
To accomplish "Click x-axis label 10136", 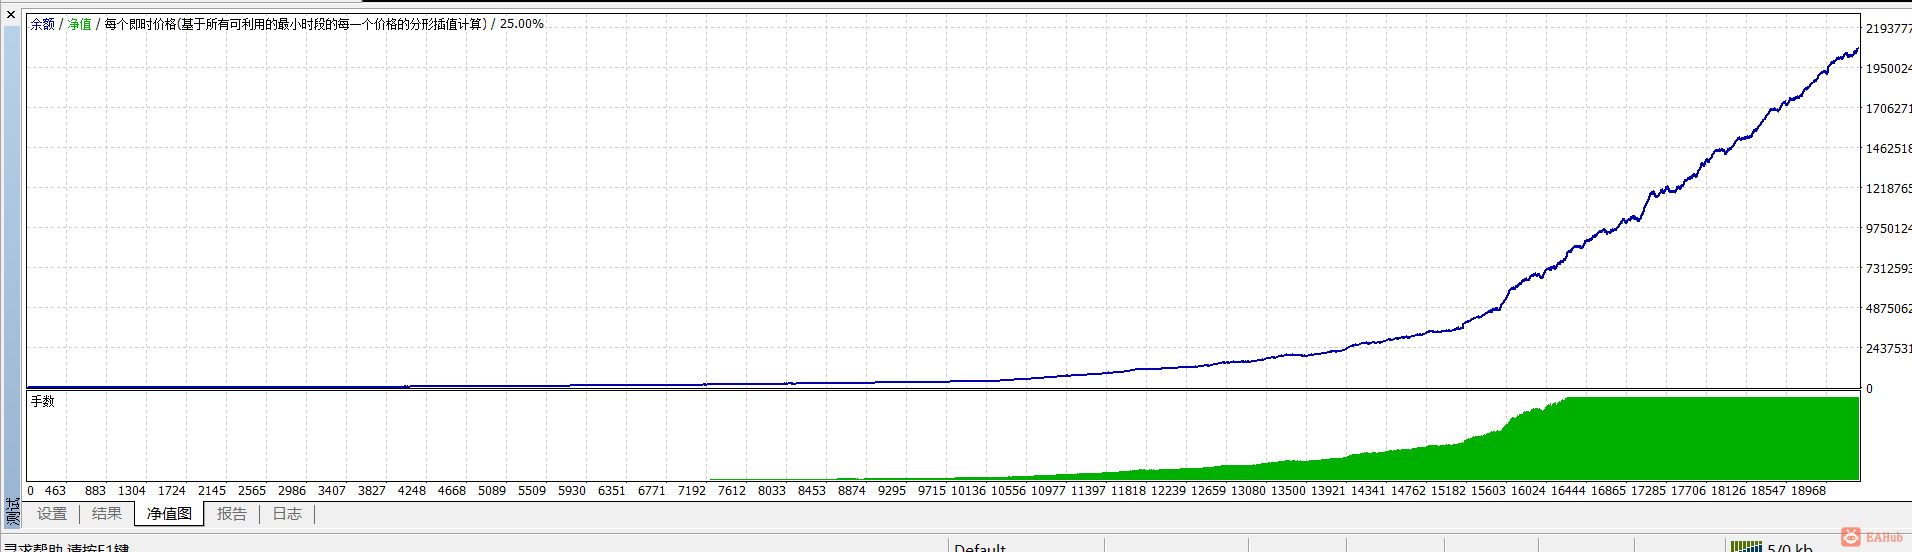I will tap(968, 491).
